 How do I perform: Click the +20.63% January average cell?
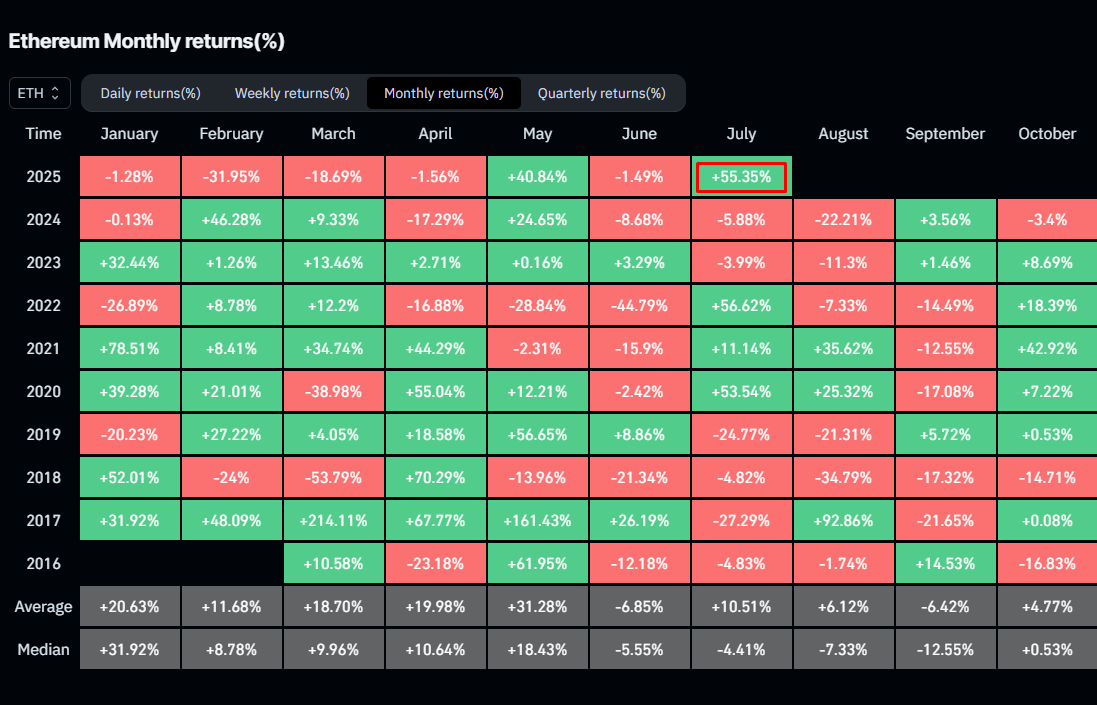pyautogui.click(x=129, y=606)
